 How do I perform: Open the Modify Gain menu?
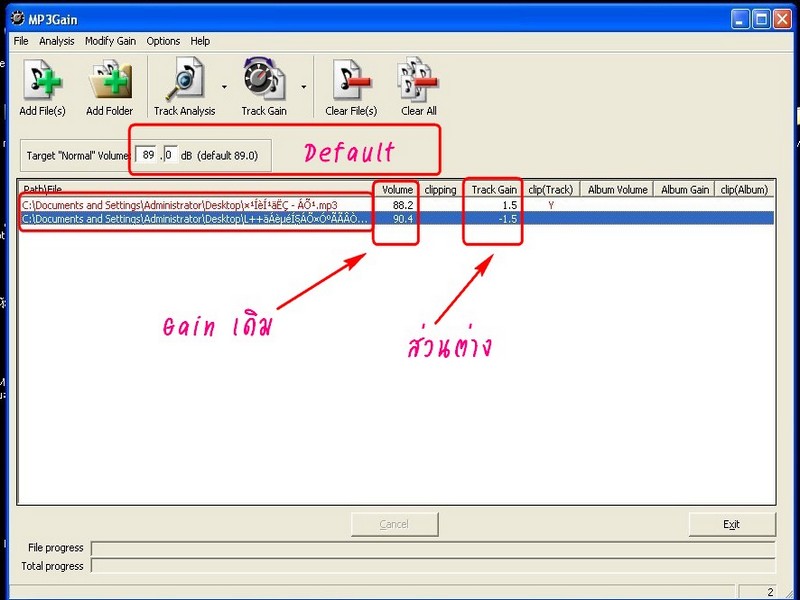click(x=110, y=41)
